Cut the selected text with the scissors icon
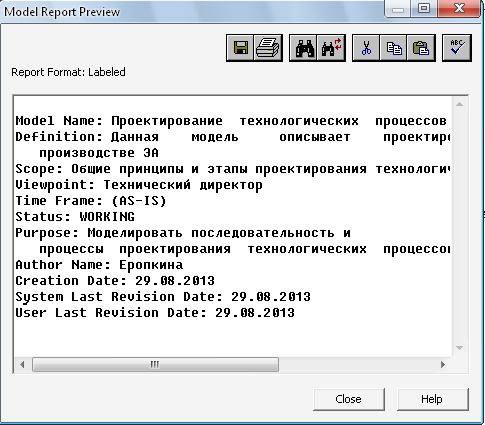 pos(366,48)
